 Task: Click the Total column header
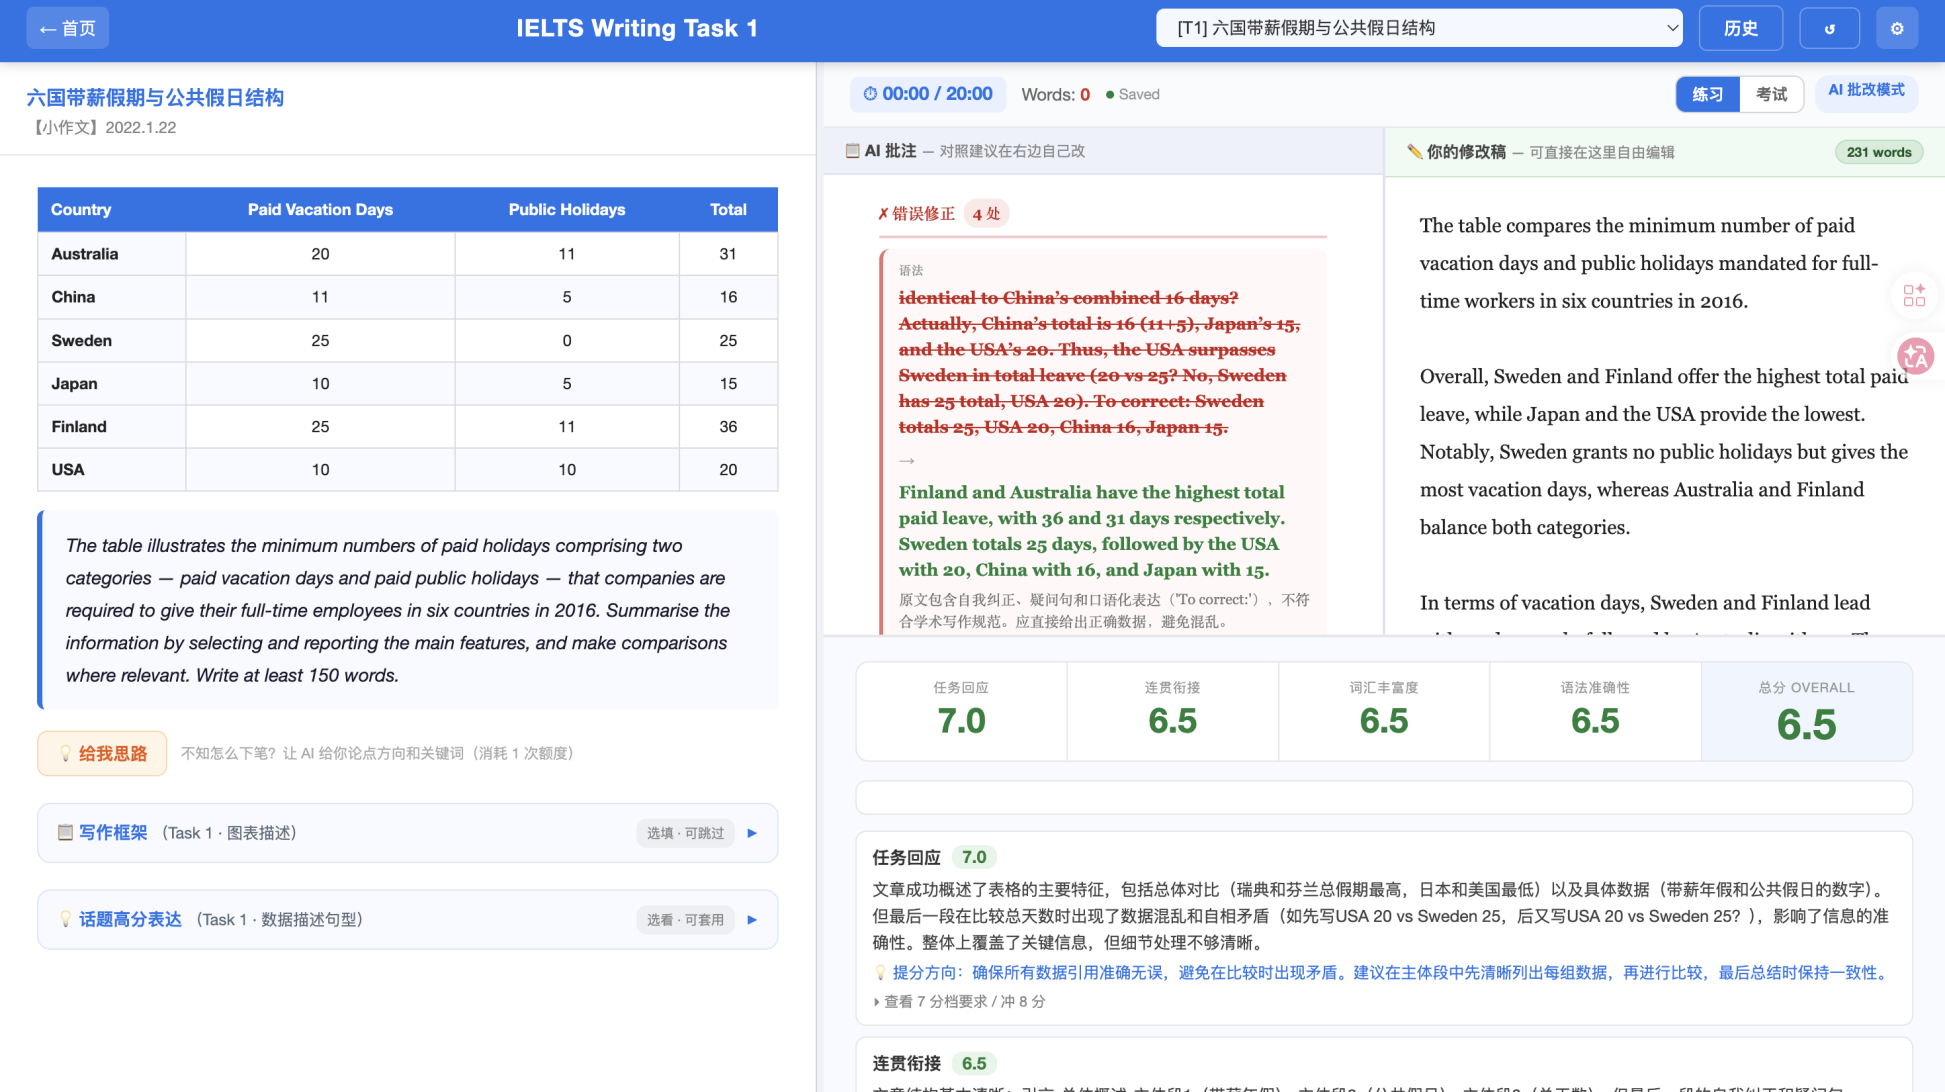click(x=728, y=210)
